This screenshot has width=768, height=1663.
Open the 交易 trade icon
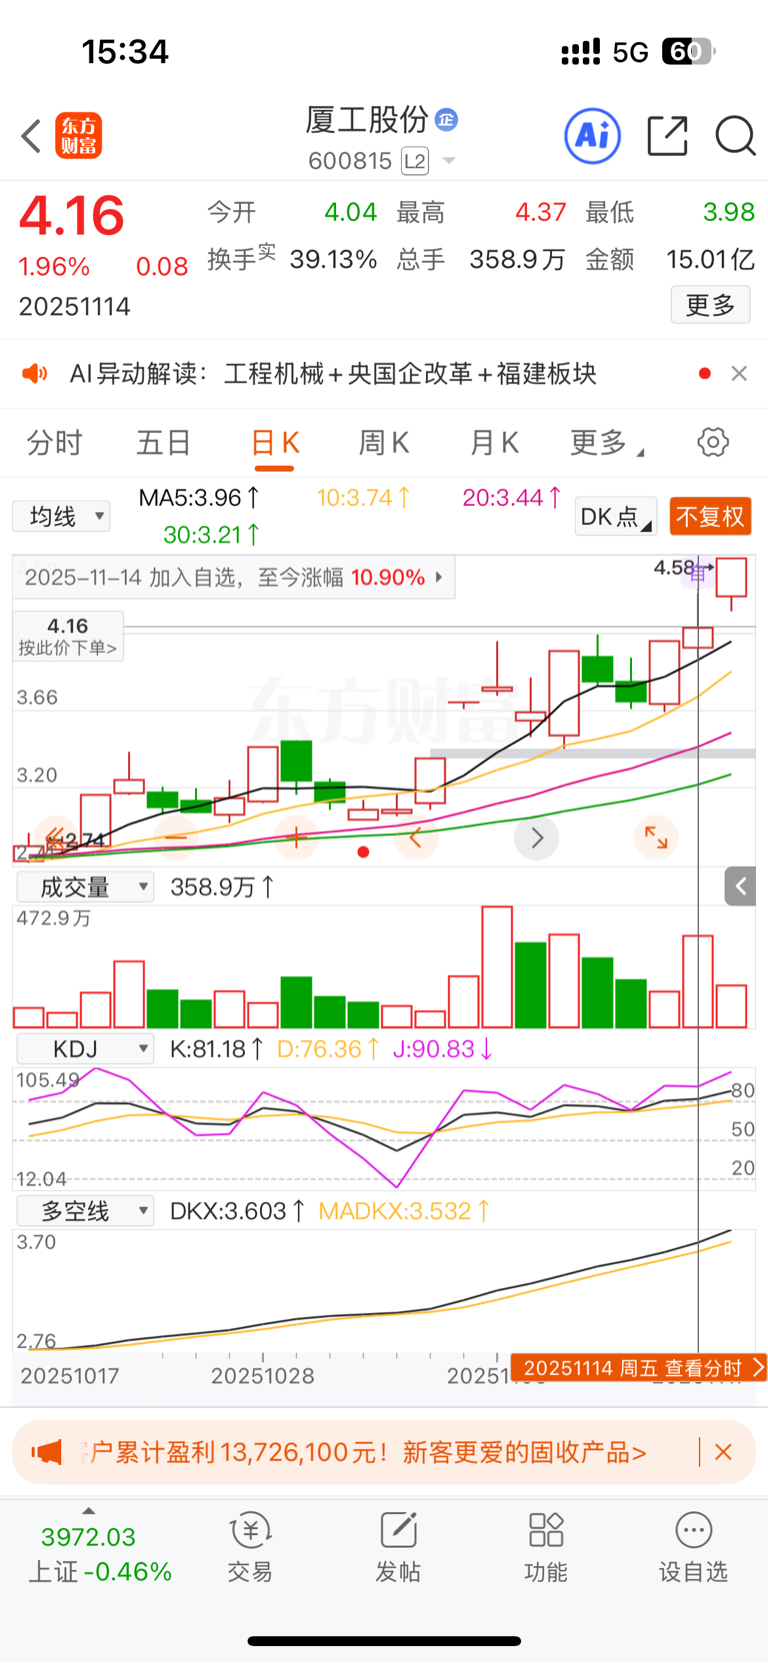(250, 1547)
